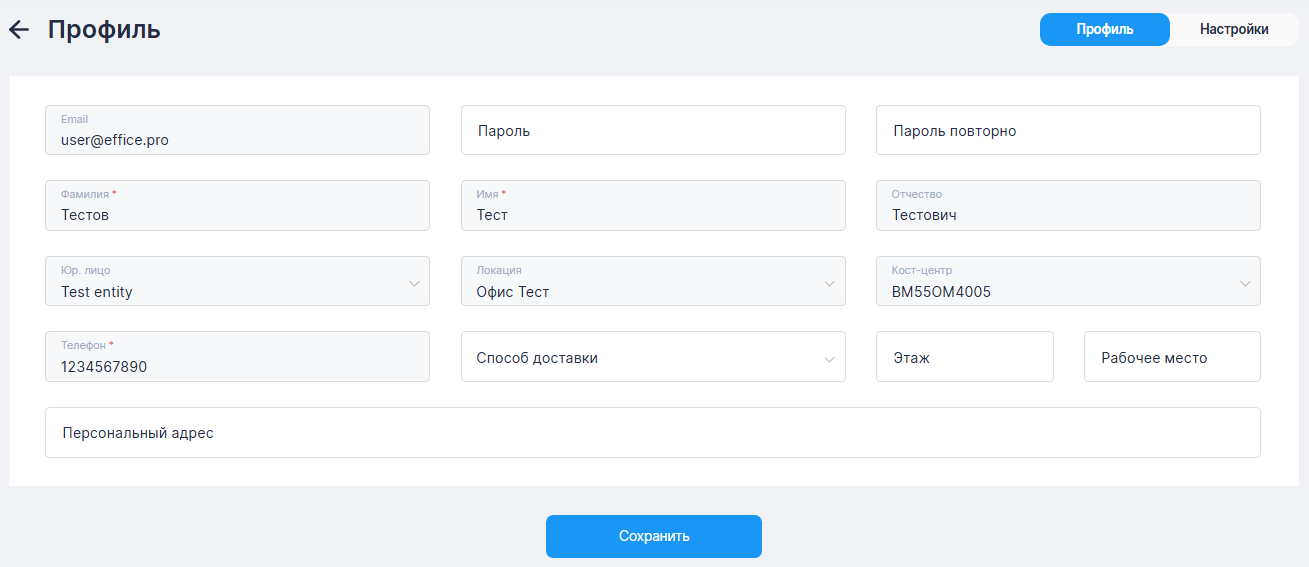This screenshot has width=1309, height=567.
Task: Switch to the Настройки tab
Action: (x=1234, y=30)
